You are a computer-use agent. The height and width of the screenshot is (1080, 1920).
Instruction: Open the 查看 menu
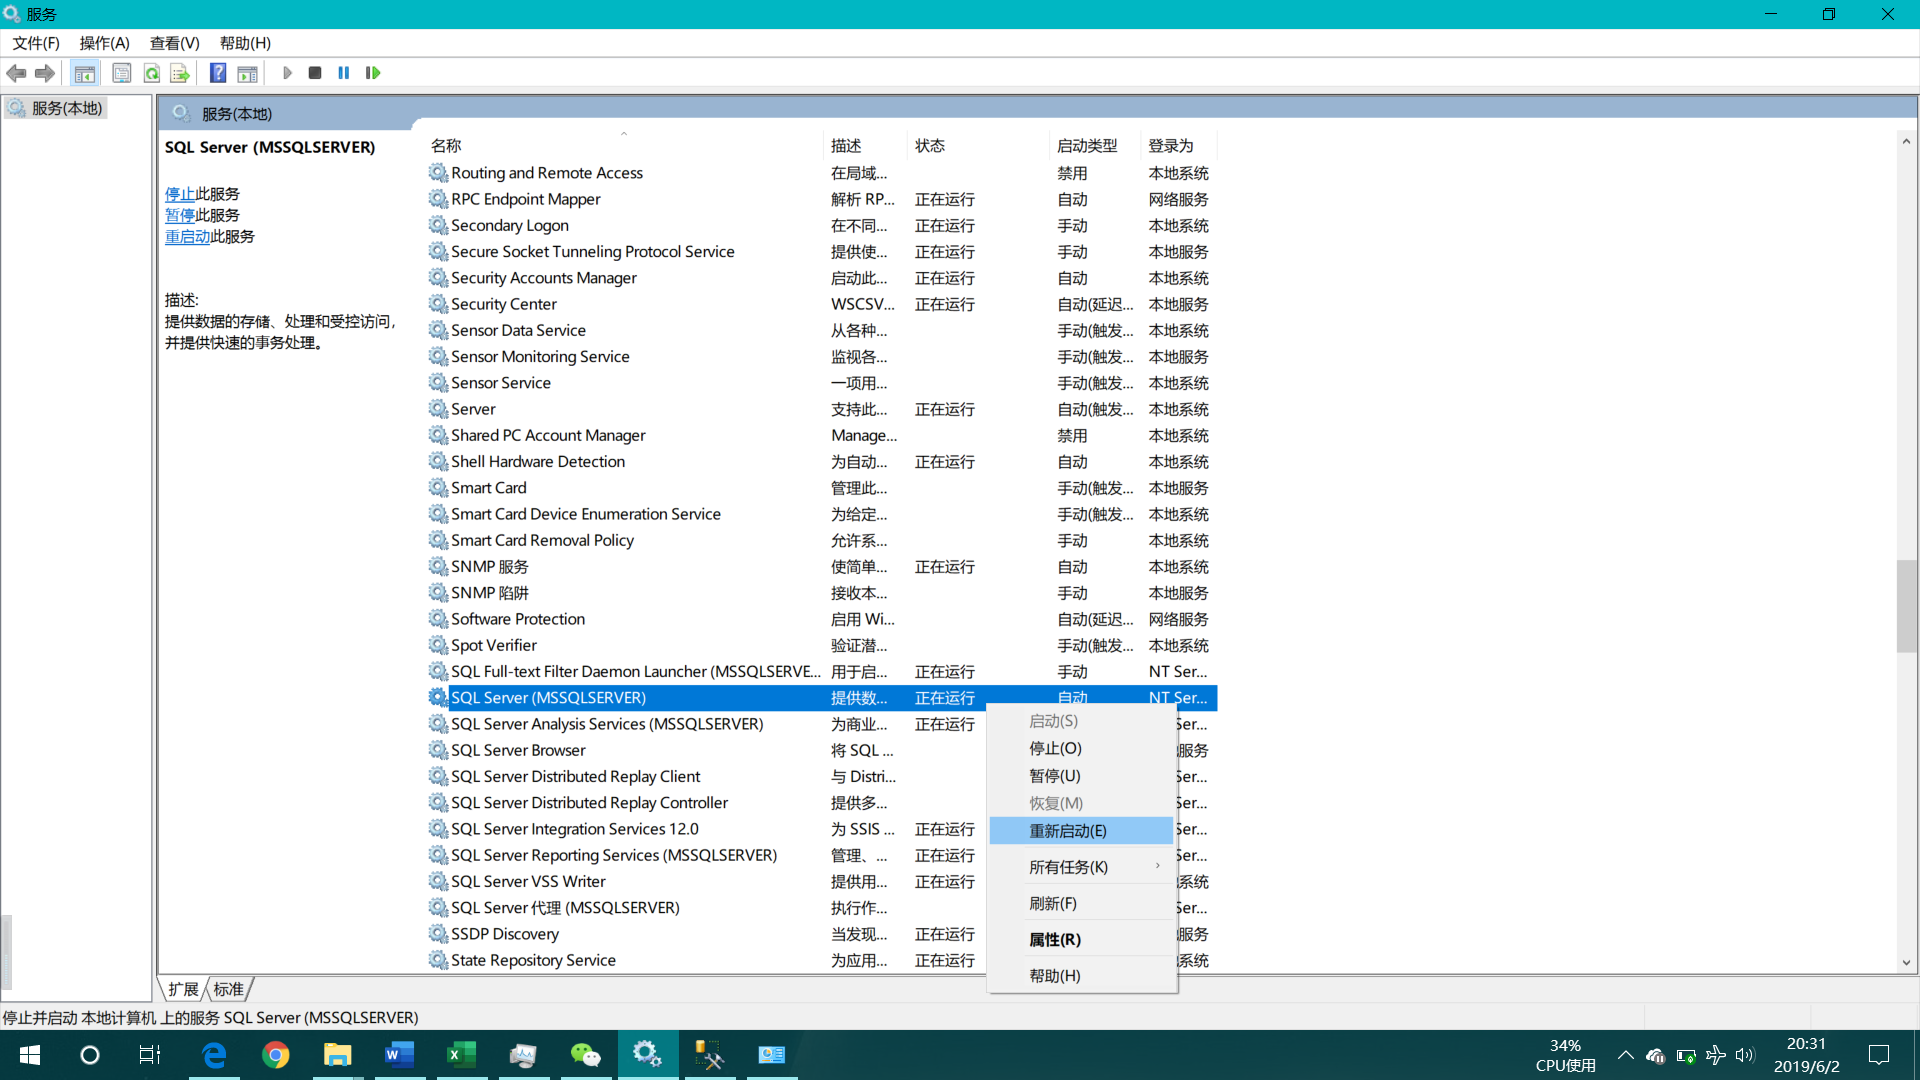[174, 43]
